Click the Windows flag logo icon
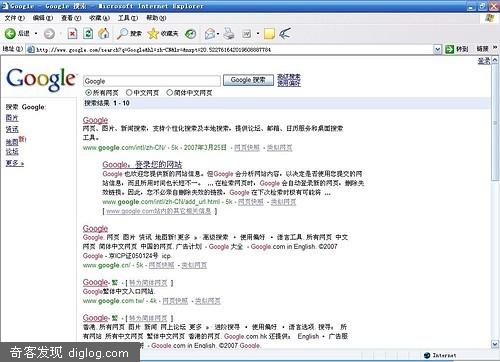Screen dimensions: 500x362 (x=489, y=18)
